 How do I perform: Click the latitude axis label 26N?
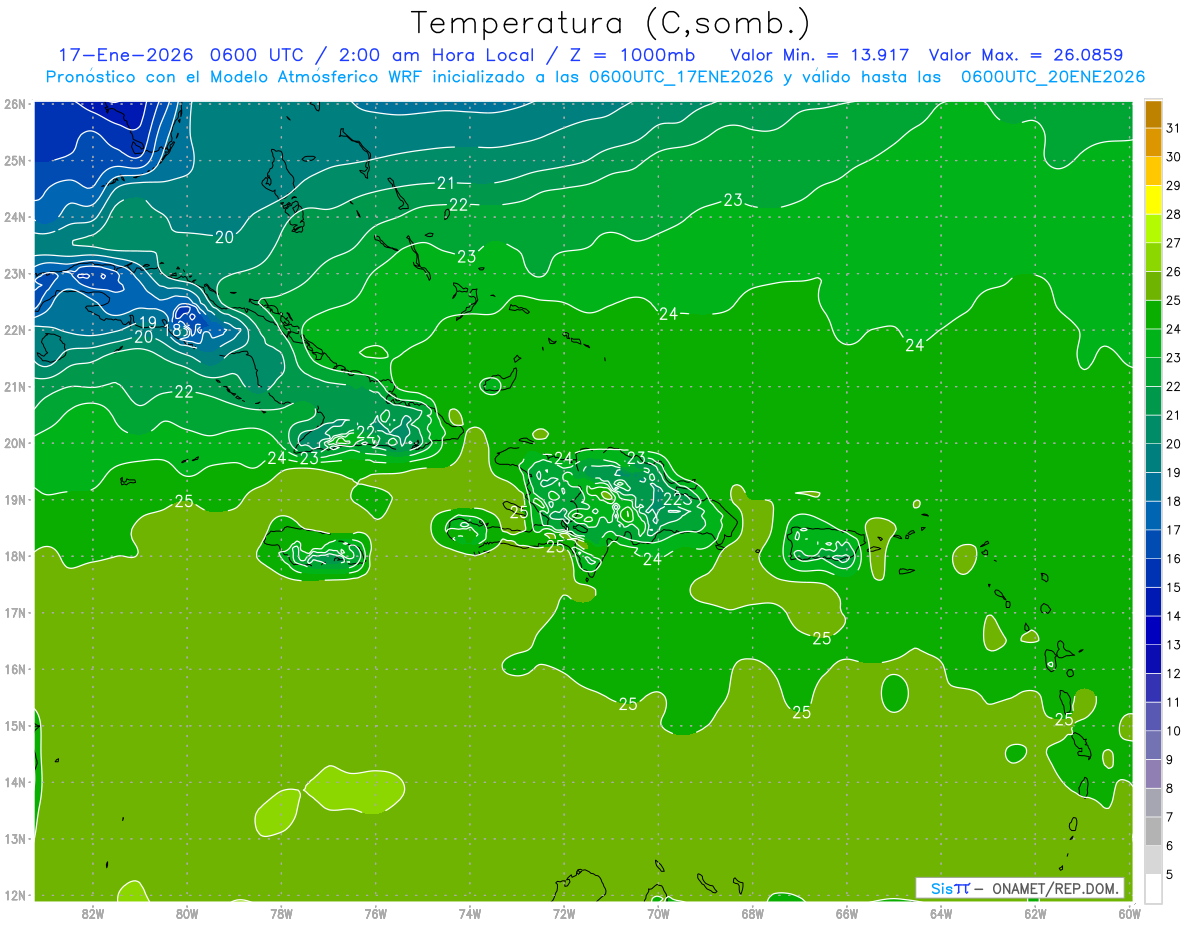pyautogui.click(x=15, y=103)
